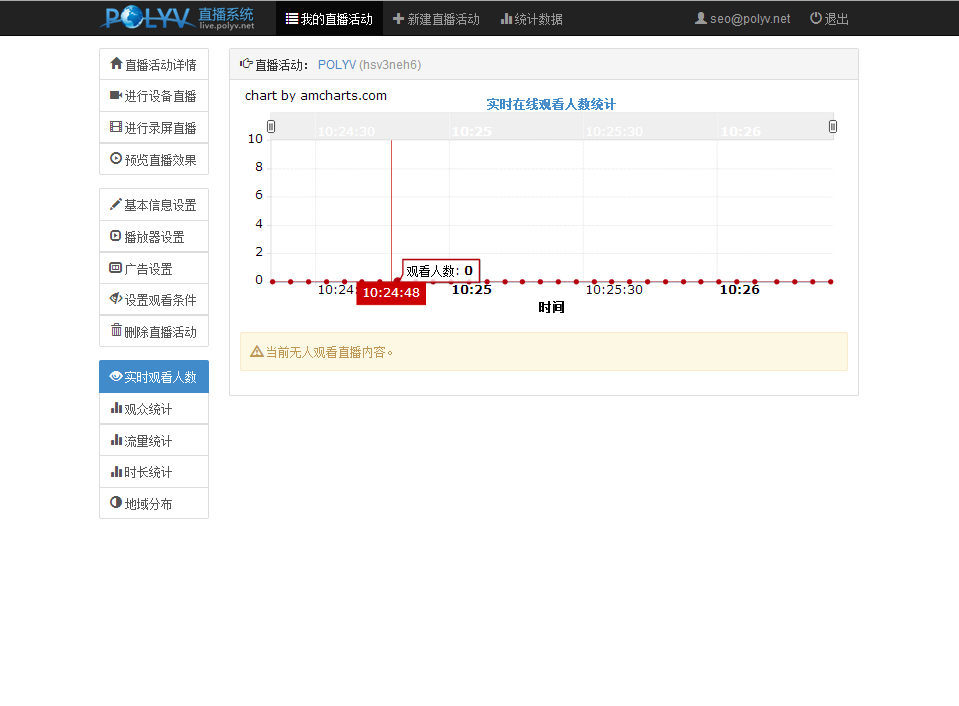Click the trash icon for 删除直播活动
The image size is (959, 706).
pyautogui.click(x=116, y=331)
